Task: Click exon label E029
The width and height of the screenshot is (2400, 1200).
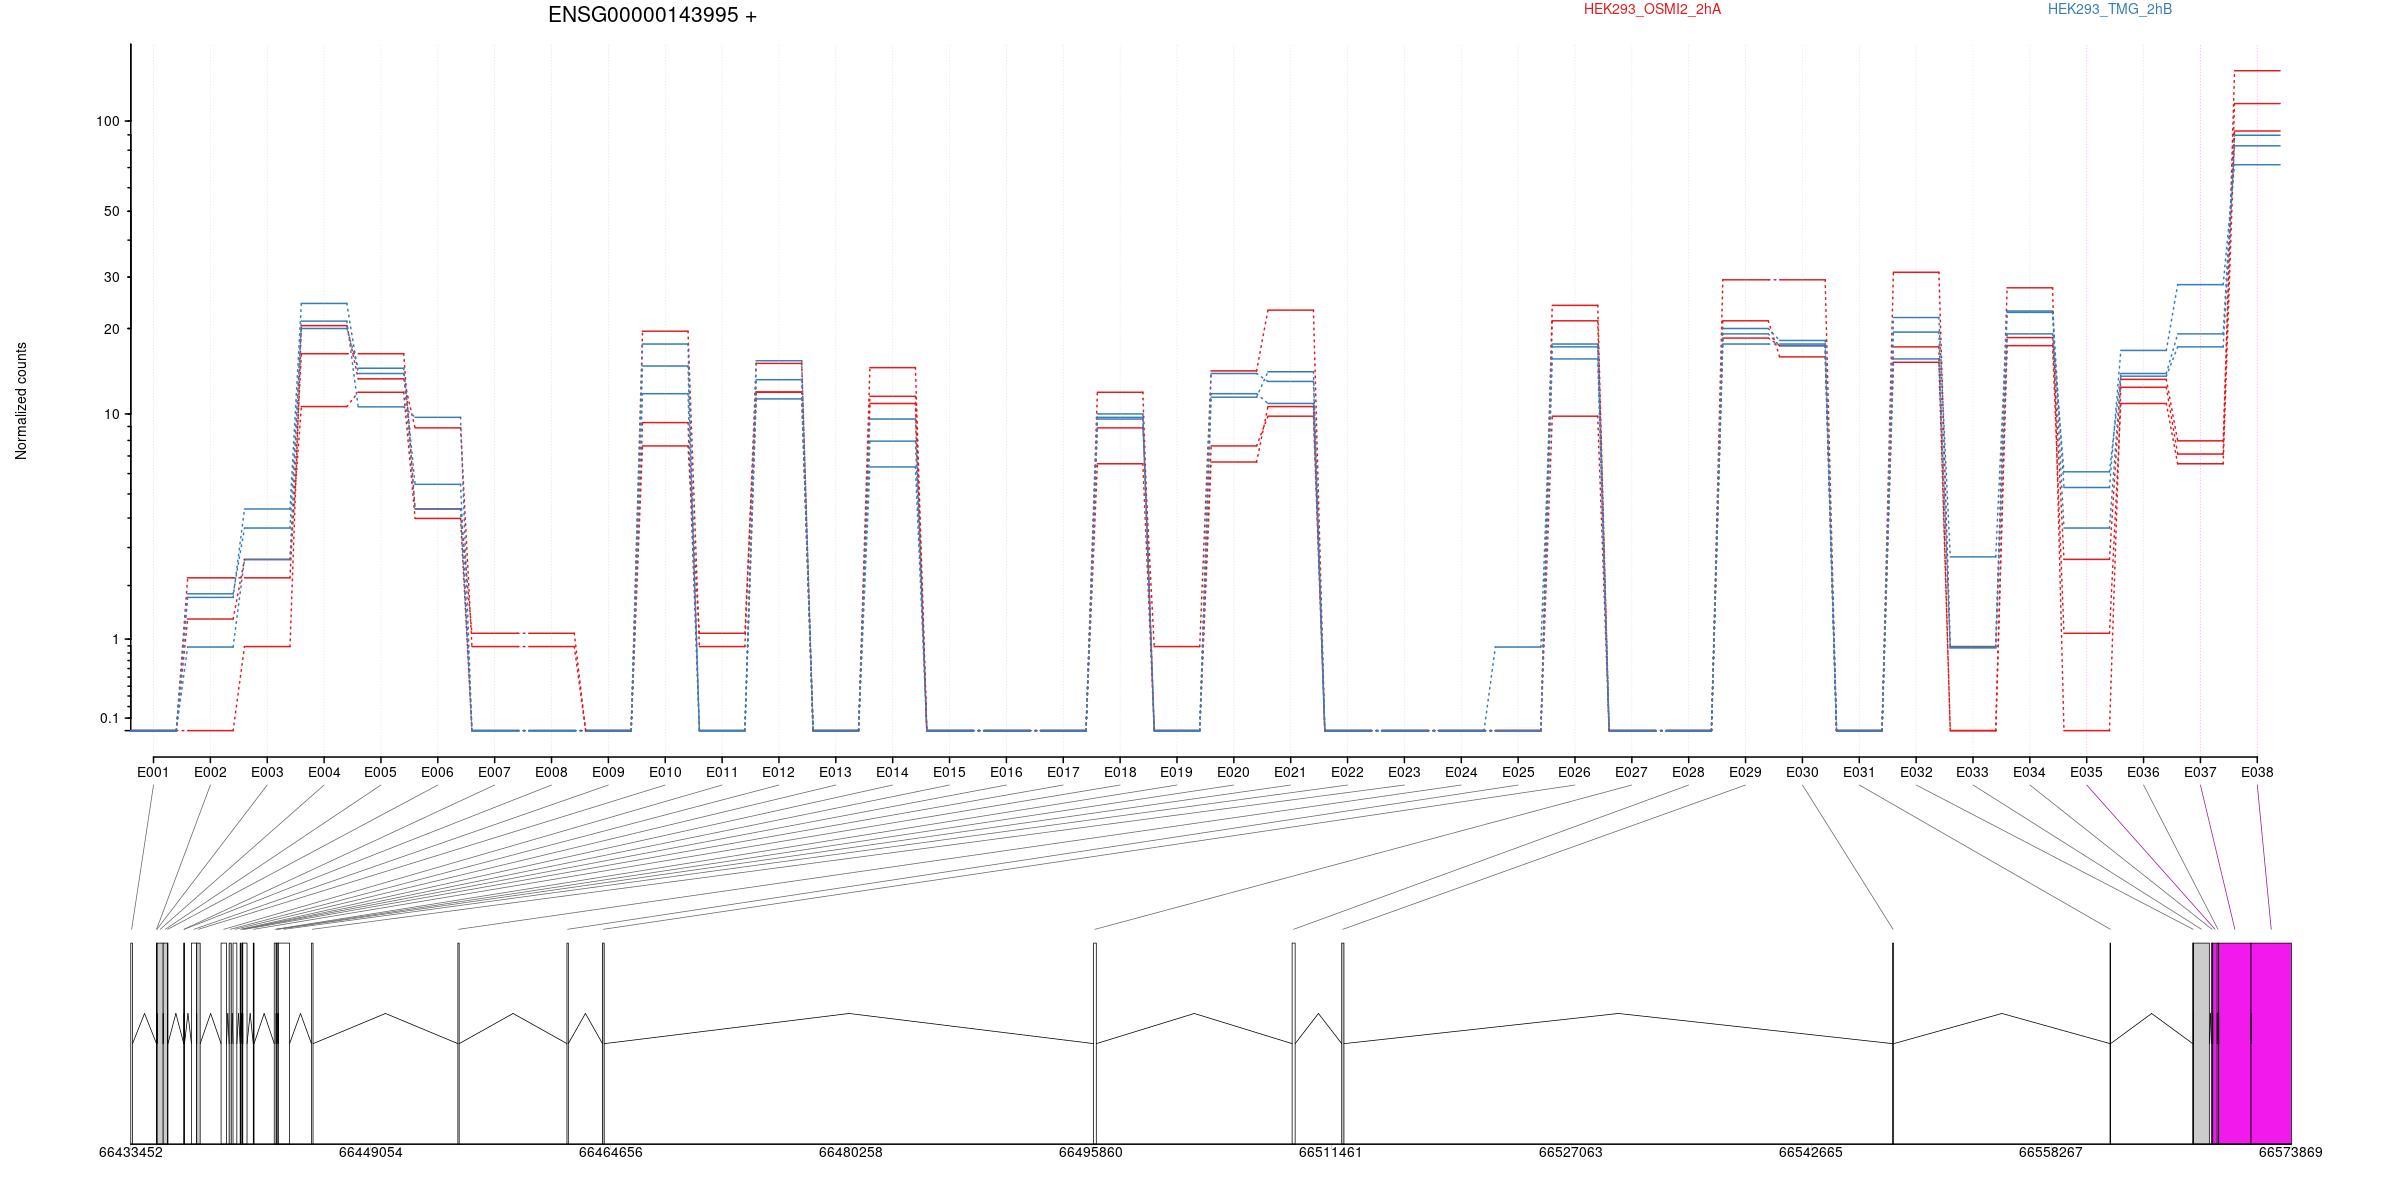Action: [1745, 772]
